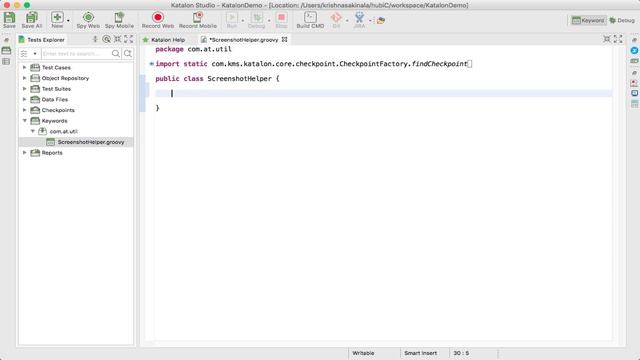640x360 pixels.
Task: Click the folder icon right of JIRA
Action: tap(381, 20)
